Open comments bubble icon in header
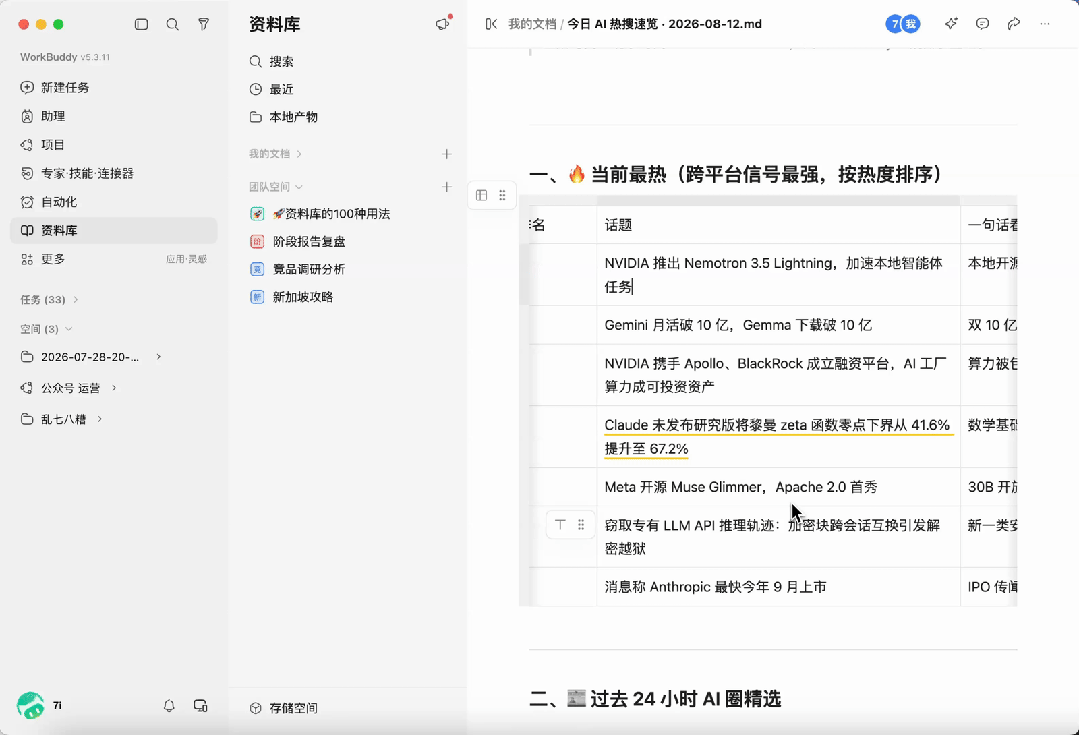The width and height of the screenshot is (1079, 735). click(983, 23)
